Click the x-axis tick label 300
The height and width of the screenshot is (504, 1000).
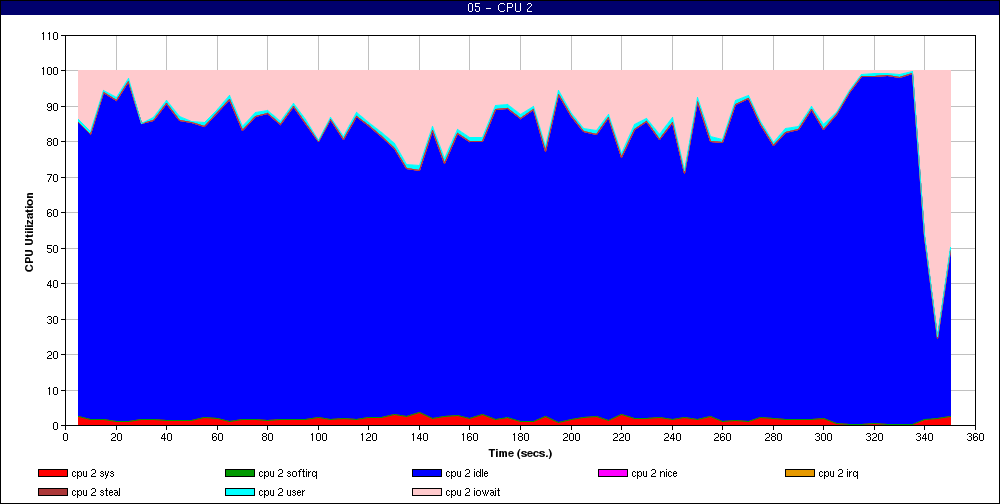coord(824,437)
